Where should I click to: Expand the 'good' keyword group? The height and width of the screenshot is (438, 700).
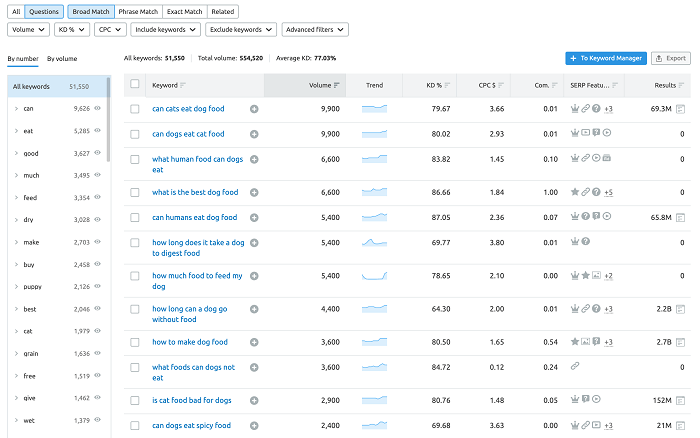coord(17,153)
